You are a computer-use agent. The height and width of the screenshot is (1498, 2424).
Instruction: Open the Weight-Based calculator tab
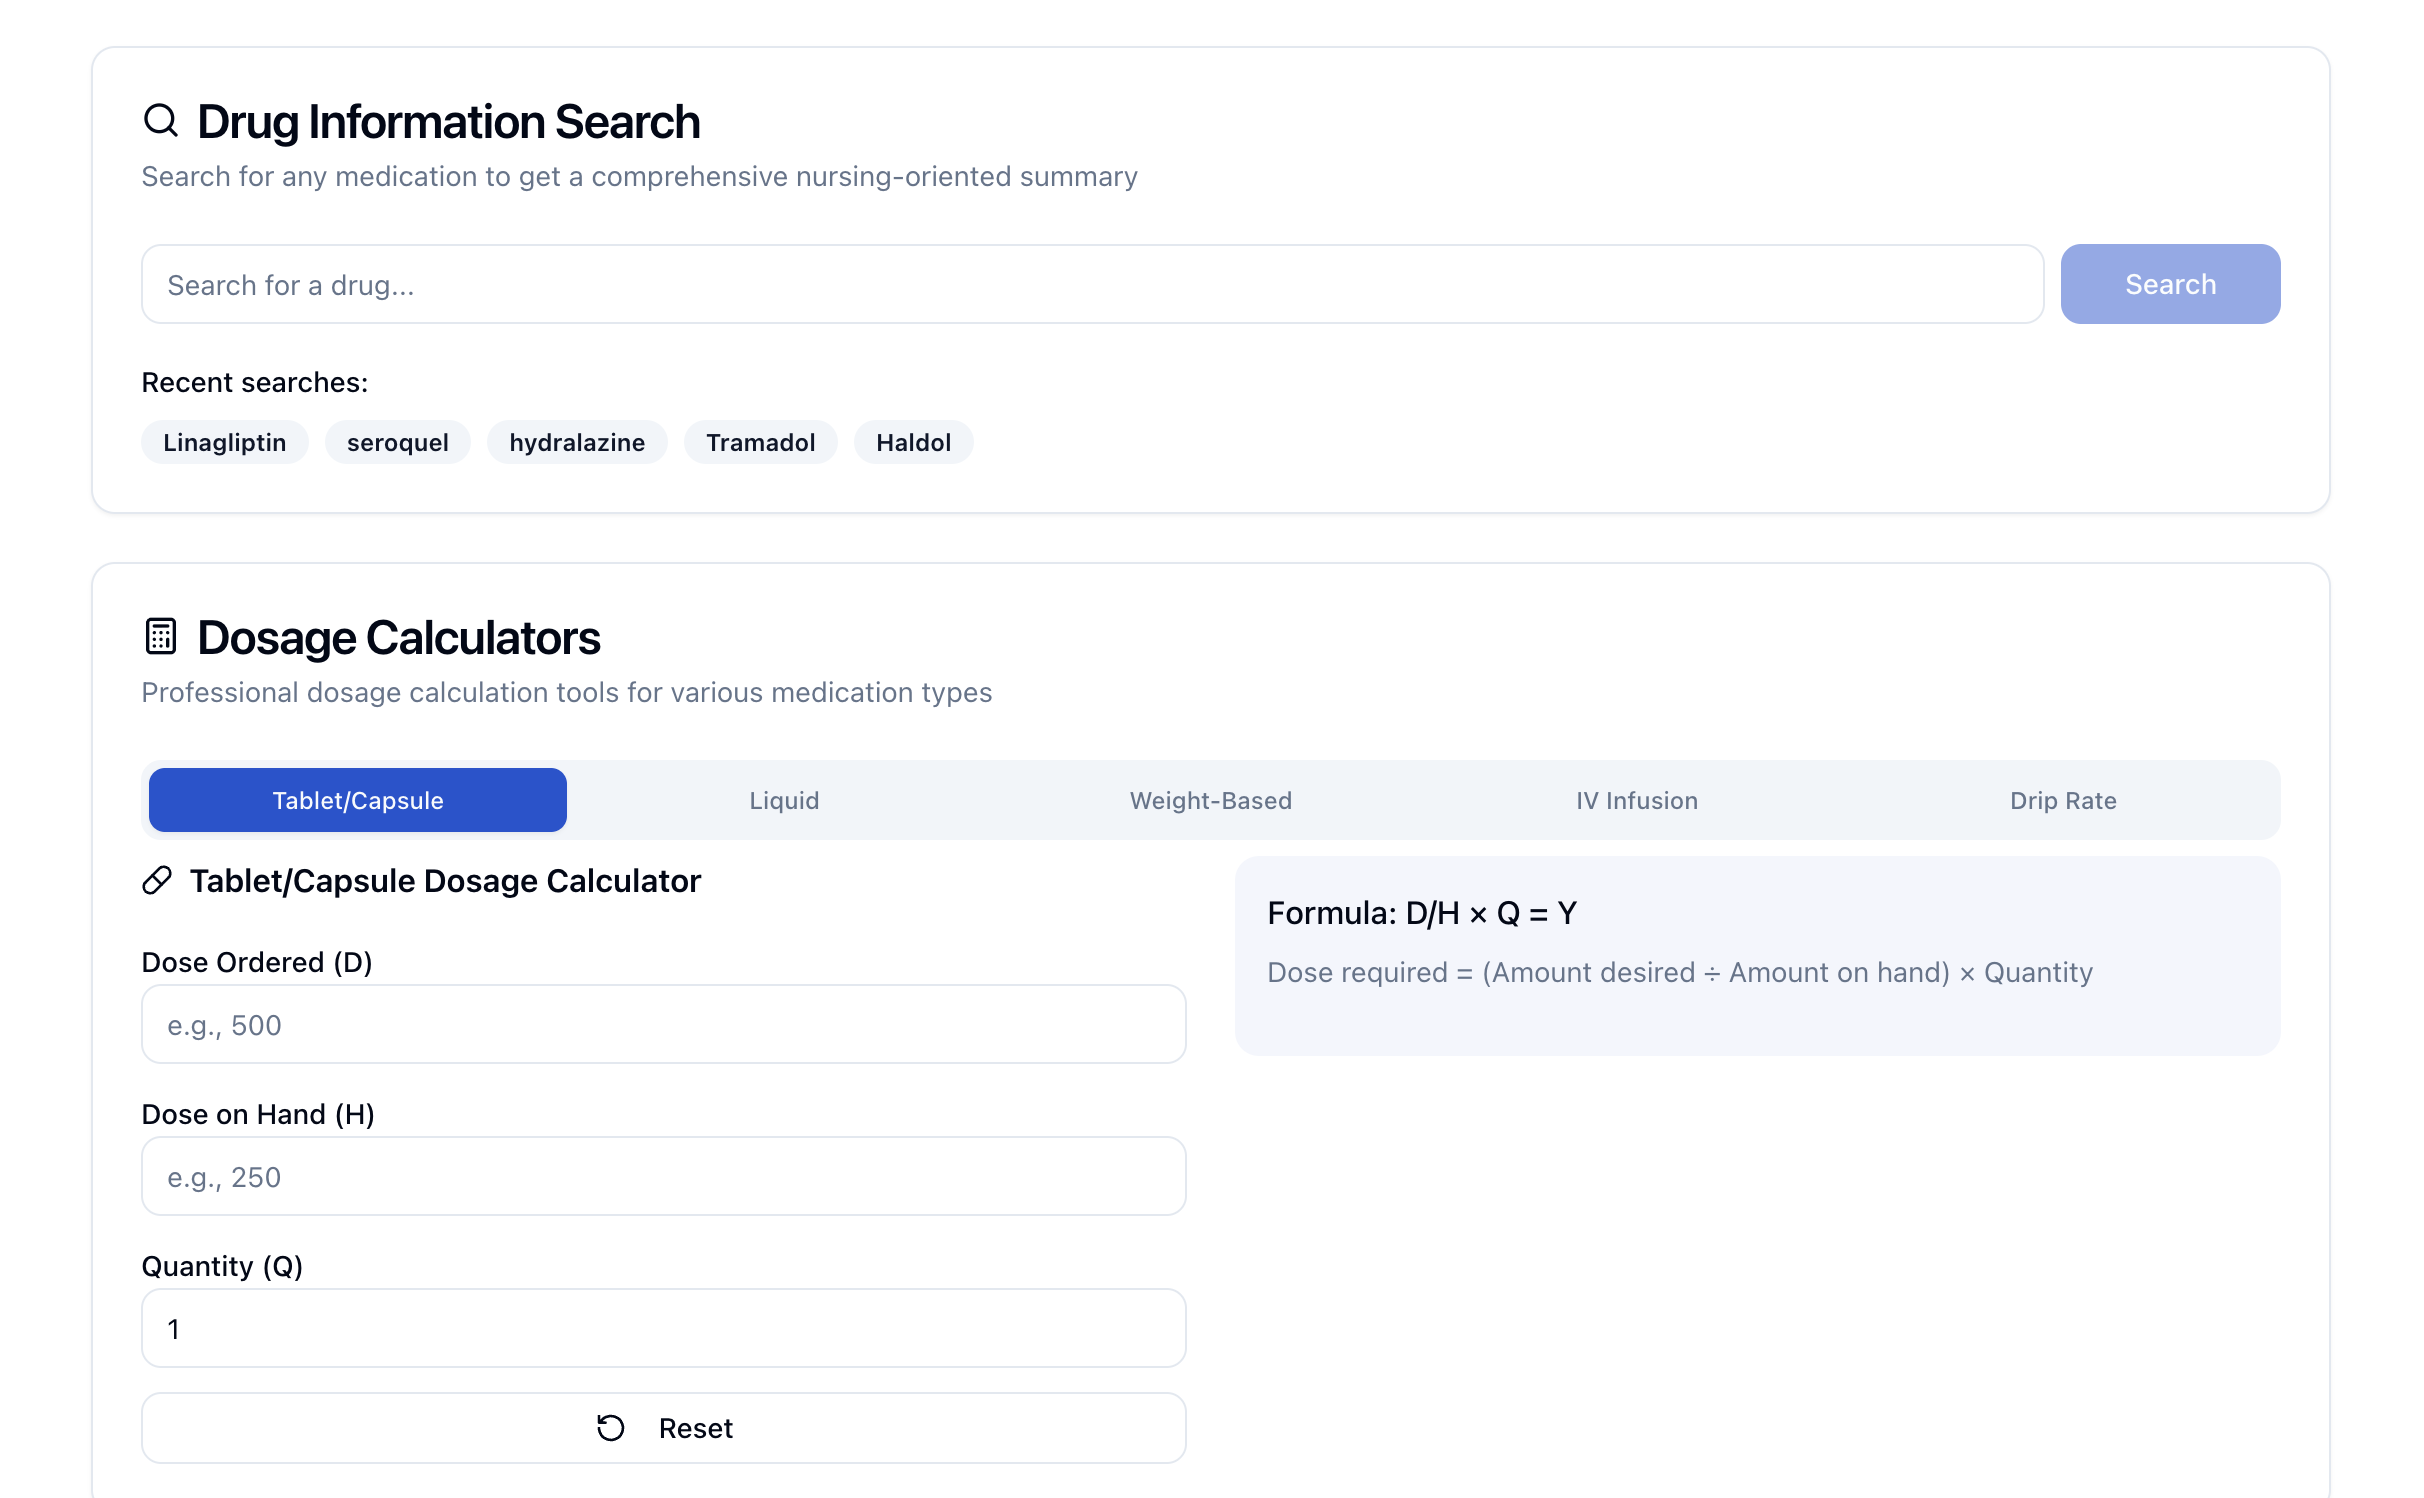1210,800
